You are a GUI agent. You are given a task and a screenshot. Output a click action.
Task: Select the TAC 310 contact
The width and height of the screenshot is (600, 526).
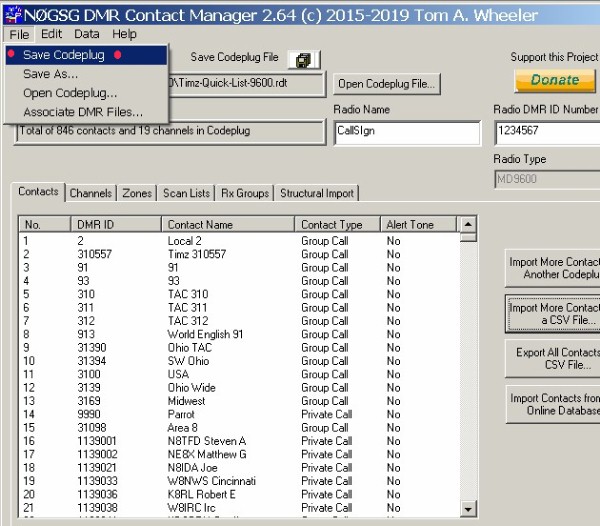pos(239,294)
